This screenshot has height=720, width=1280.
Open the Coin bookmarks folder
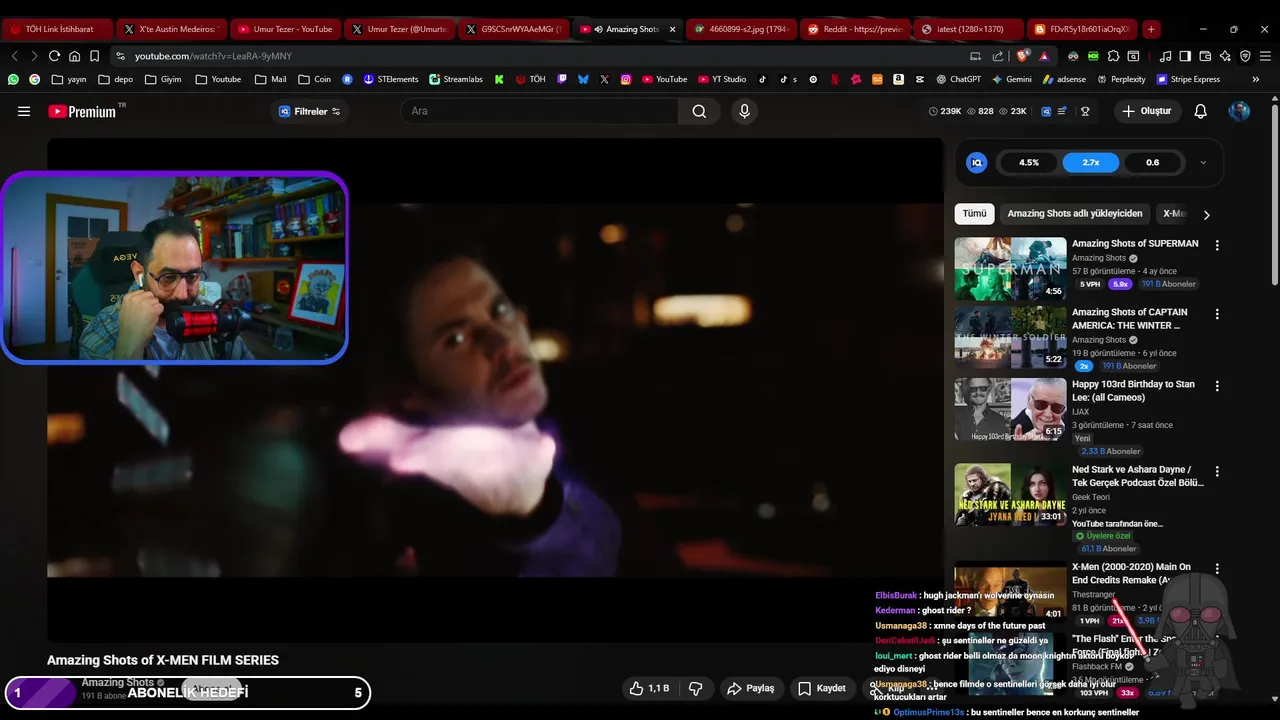tap(314, 79)
